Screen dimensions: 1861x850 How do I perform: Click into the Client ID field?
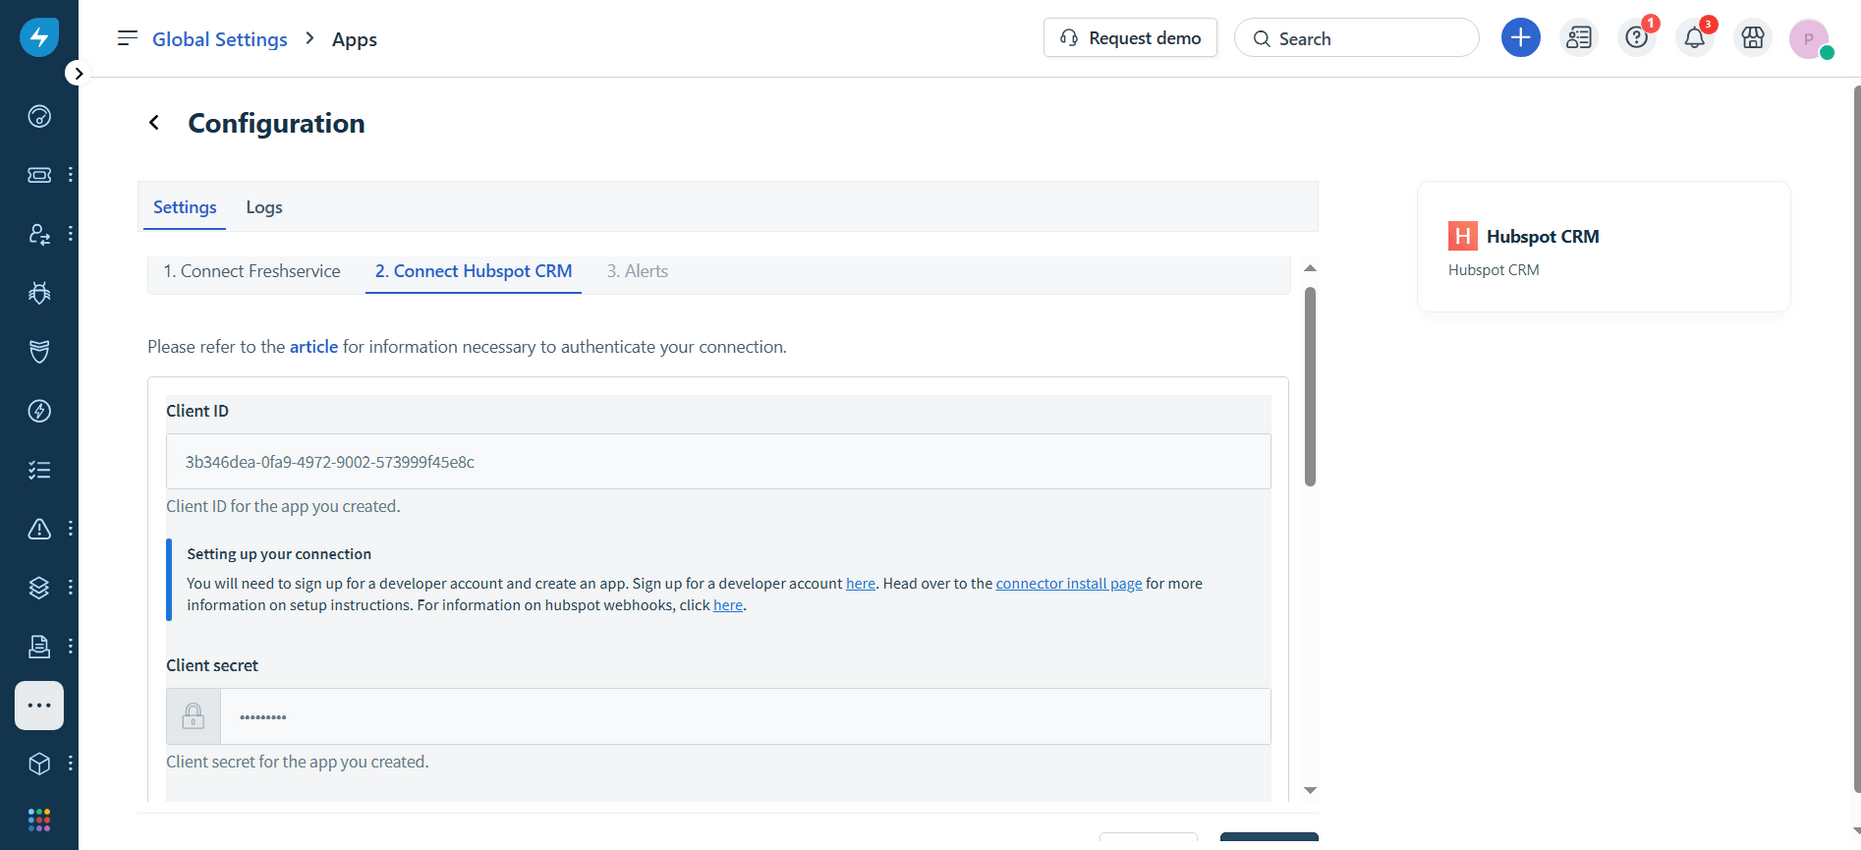(x=718, y=461)
